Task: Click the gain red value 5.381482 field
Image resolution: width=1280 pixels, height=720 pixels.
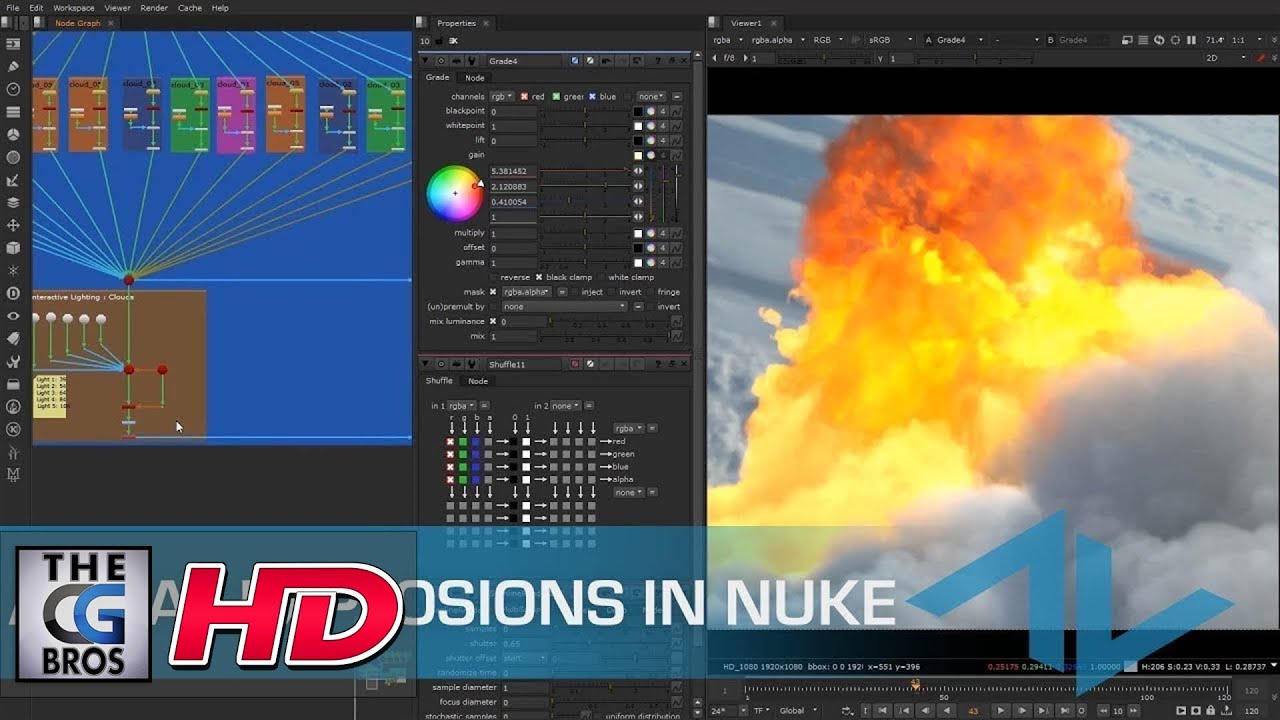Action: click(x=513, y=171)
